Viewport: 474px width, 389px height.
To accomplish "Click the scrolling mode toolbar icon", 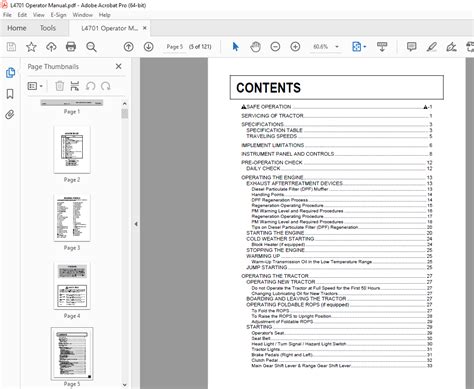I will coord(382,47).
